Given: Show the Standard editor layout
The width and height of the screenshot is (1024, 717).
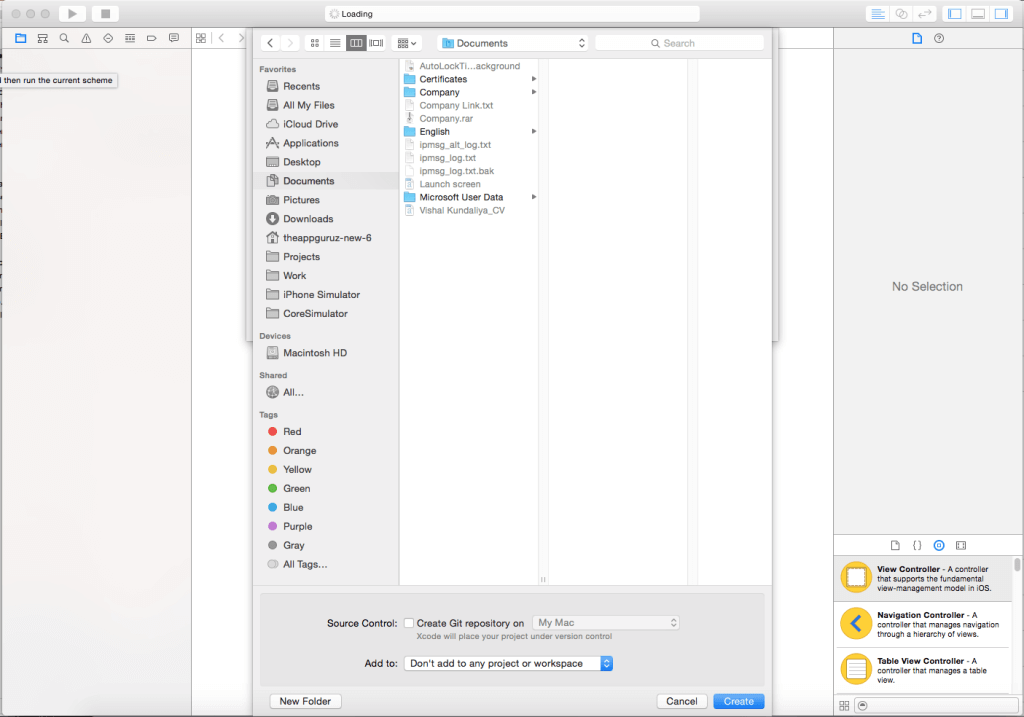Looking at the screenshot, I should [x=878, y=14].
